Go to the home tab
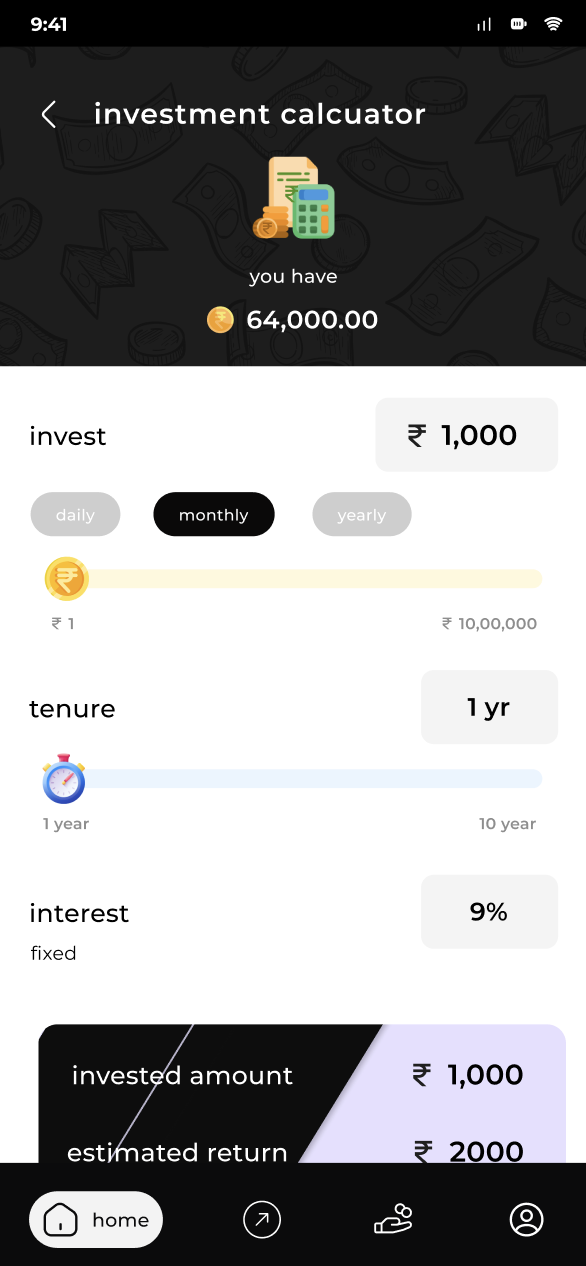586x1266 pixels. [x=96, y=1219]
